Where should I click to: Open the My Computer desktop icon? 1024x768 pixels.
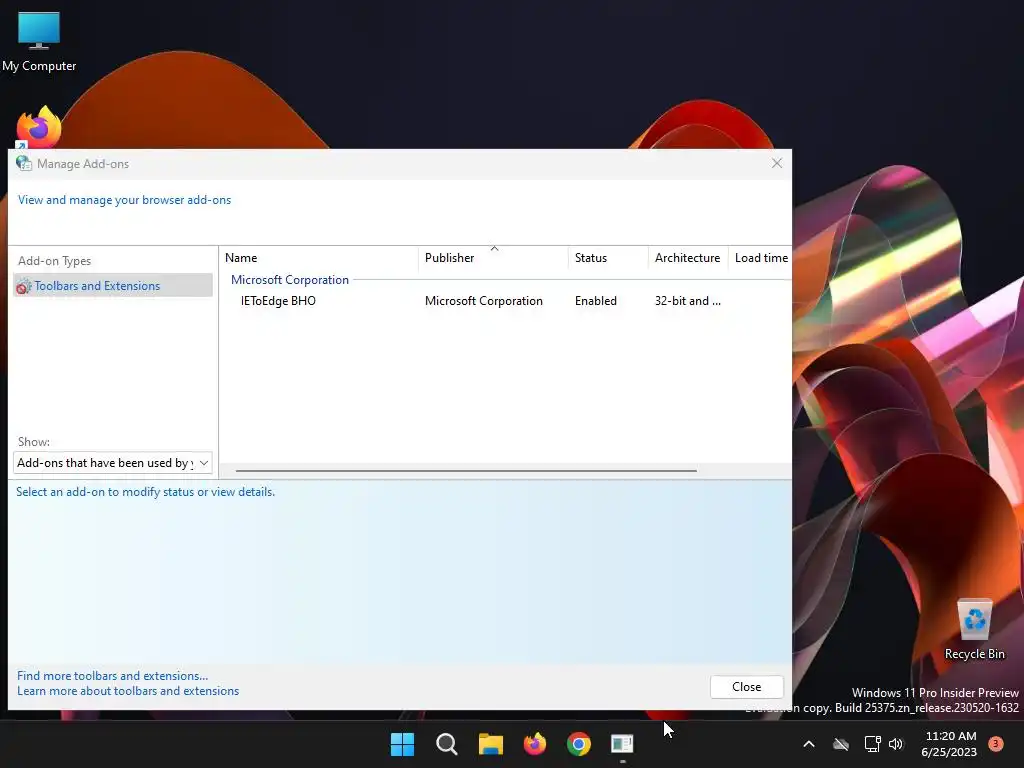click(x=39, y=41)
